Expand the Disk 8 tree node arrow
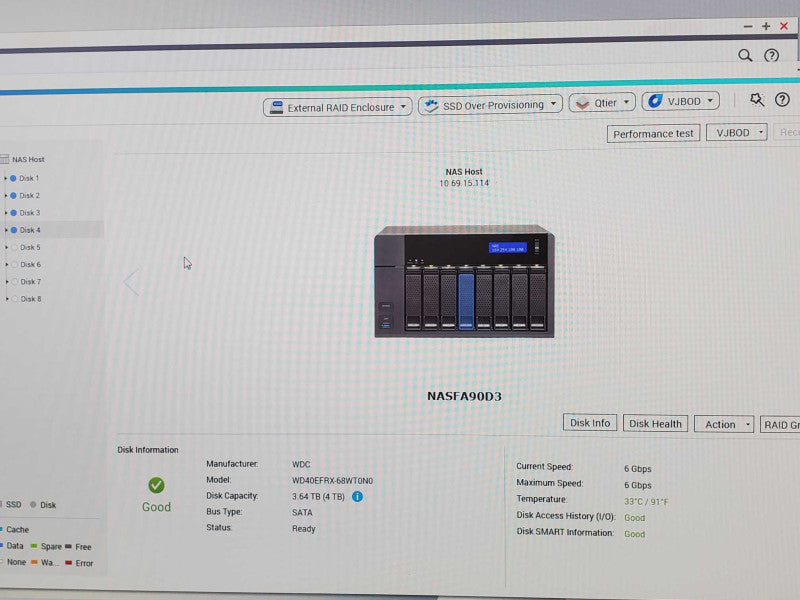 [7, 299]
